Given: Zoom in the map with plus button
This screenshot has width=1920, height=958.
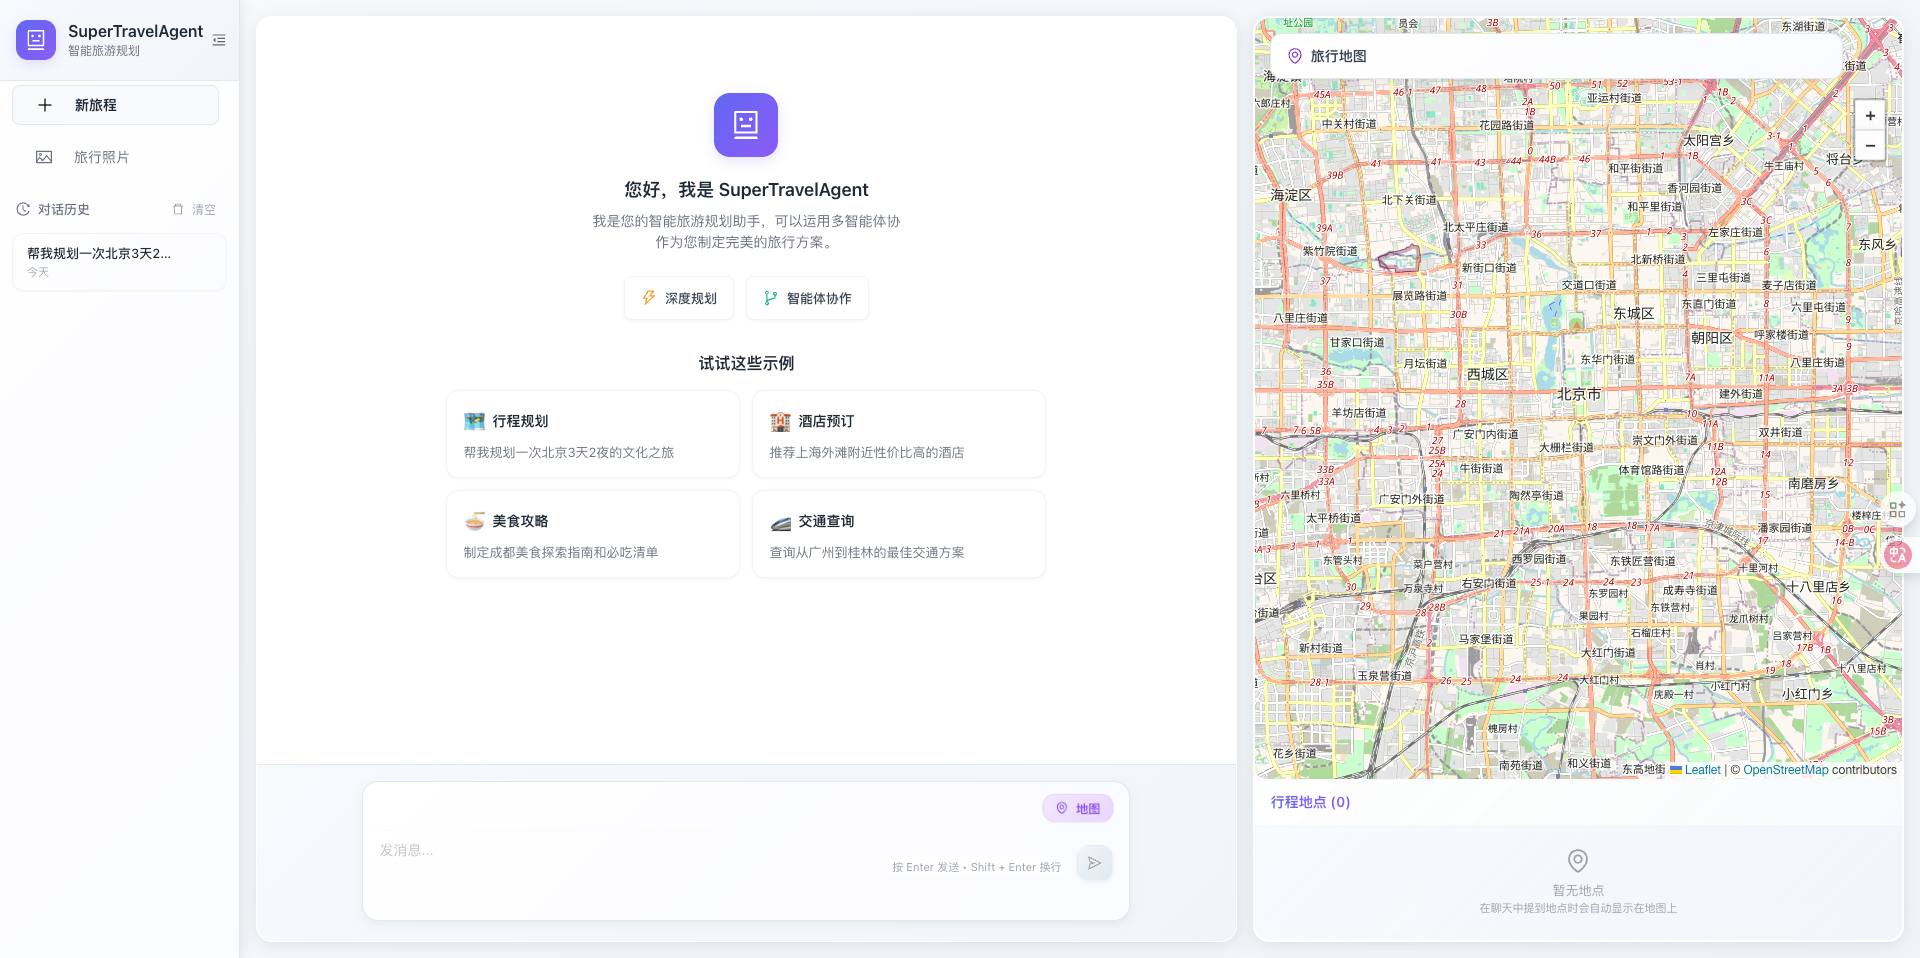Looking at the screenshot, I should pyautogui.click(x=1870, y=116).
